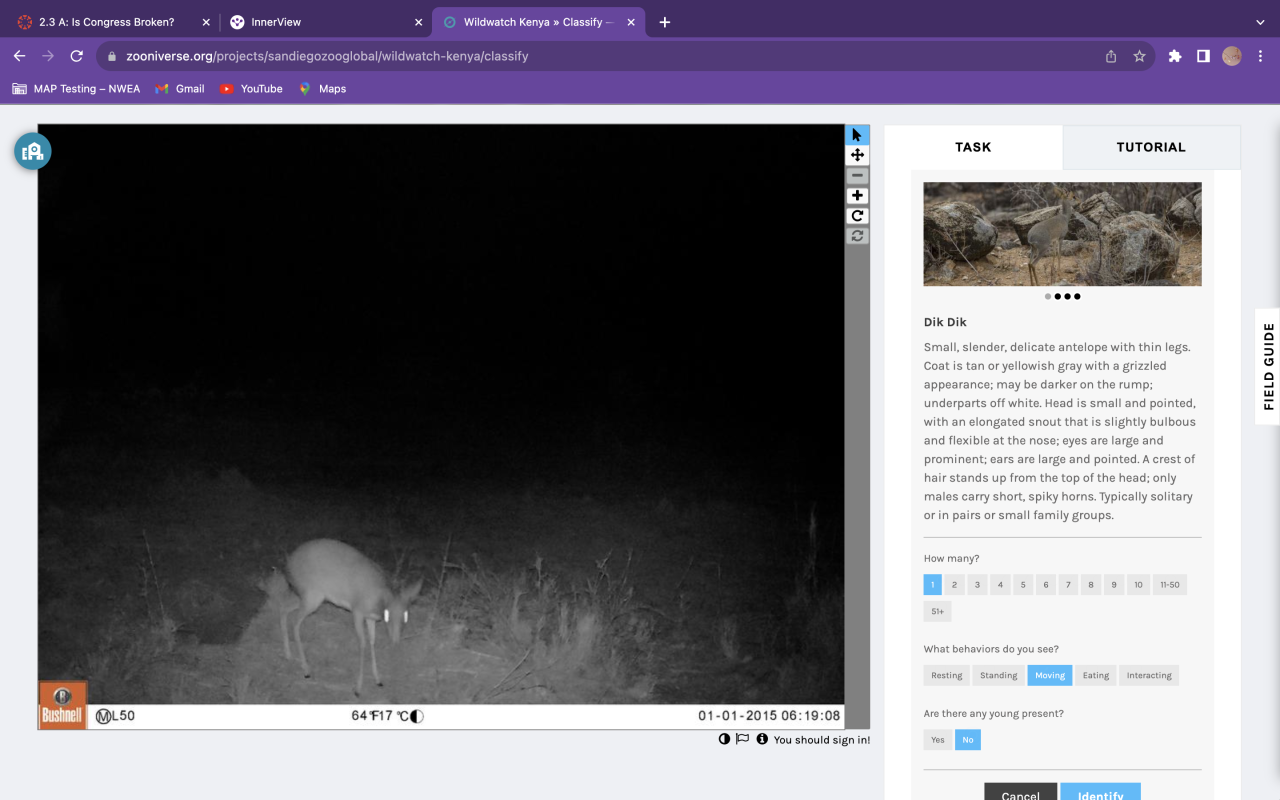1280x800 pixels.
Task: Select count 5 for how many
Action: [x=1022, y=585]
